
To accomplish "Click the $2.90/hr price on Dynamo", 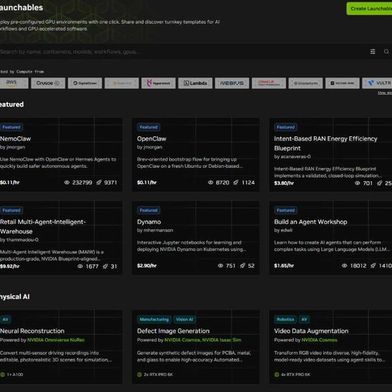I will pos(147,266).
